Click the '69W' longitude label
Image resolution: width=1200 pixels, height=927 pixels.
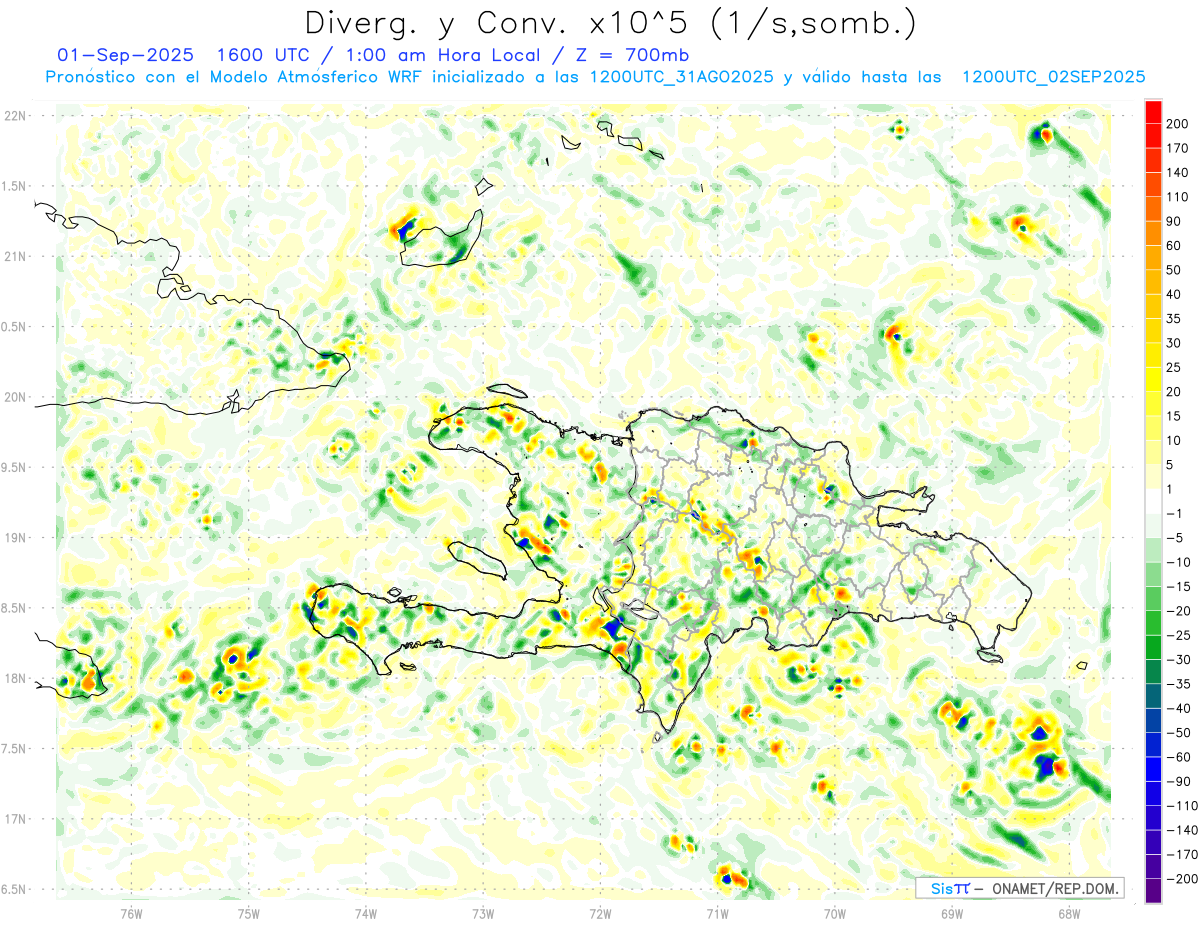click(x=951, y=914)
